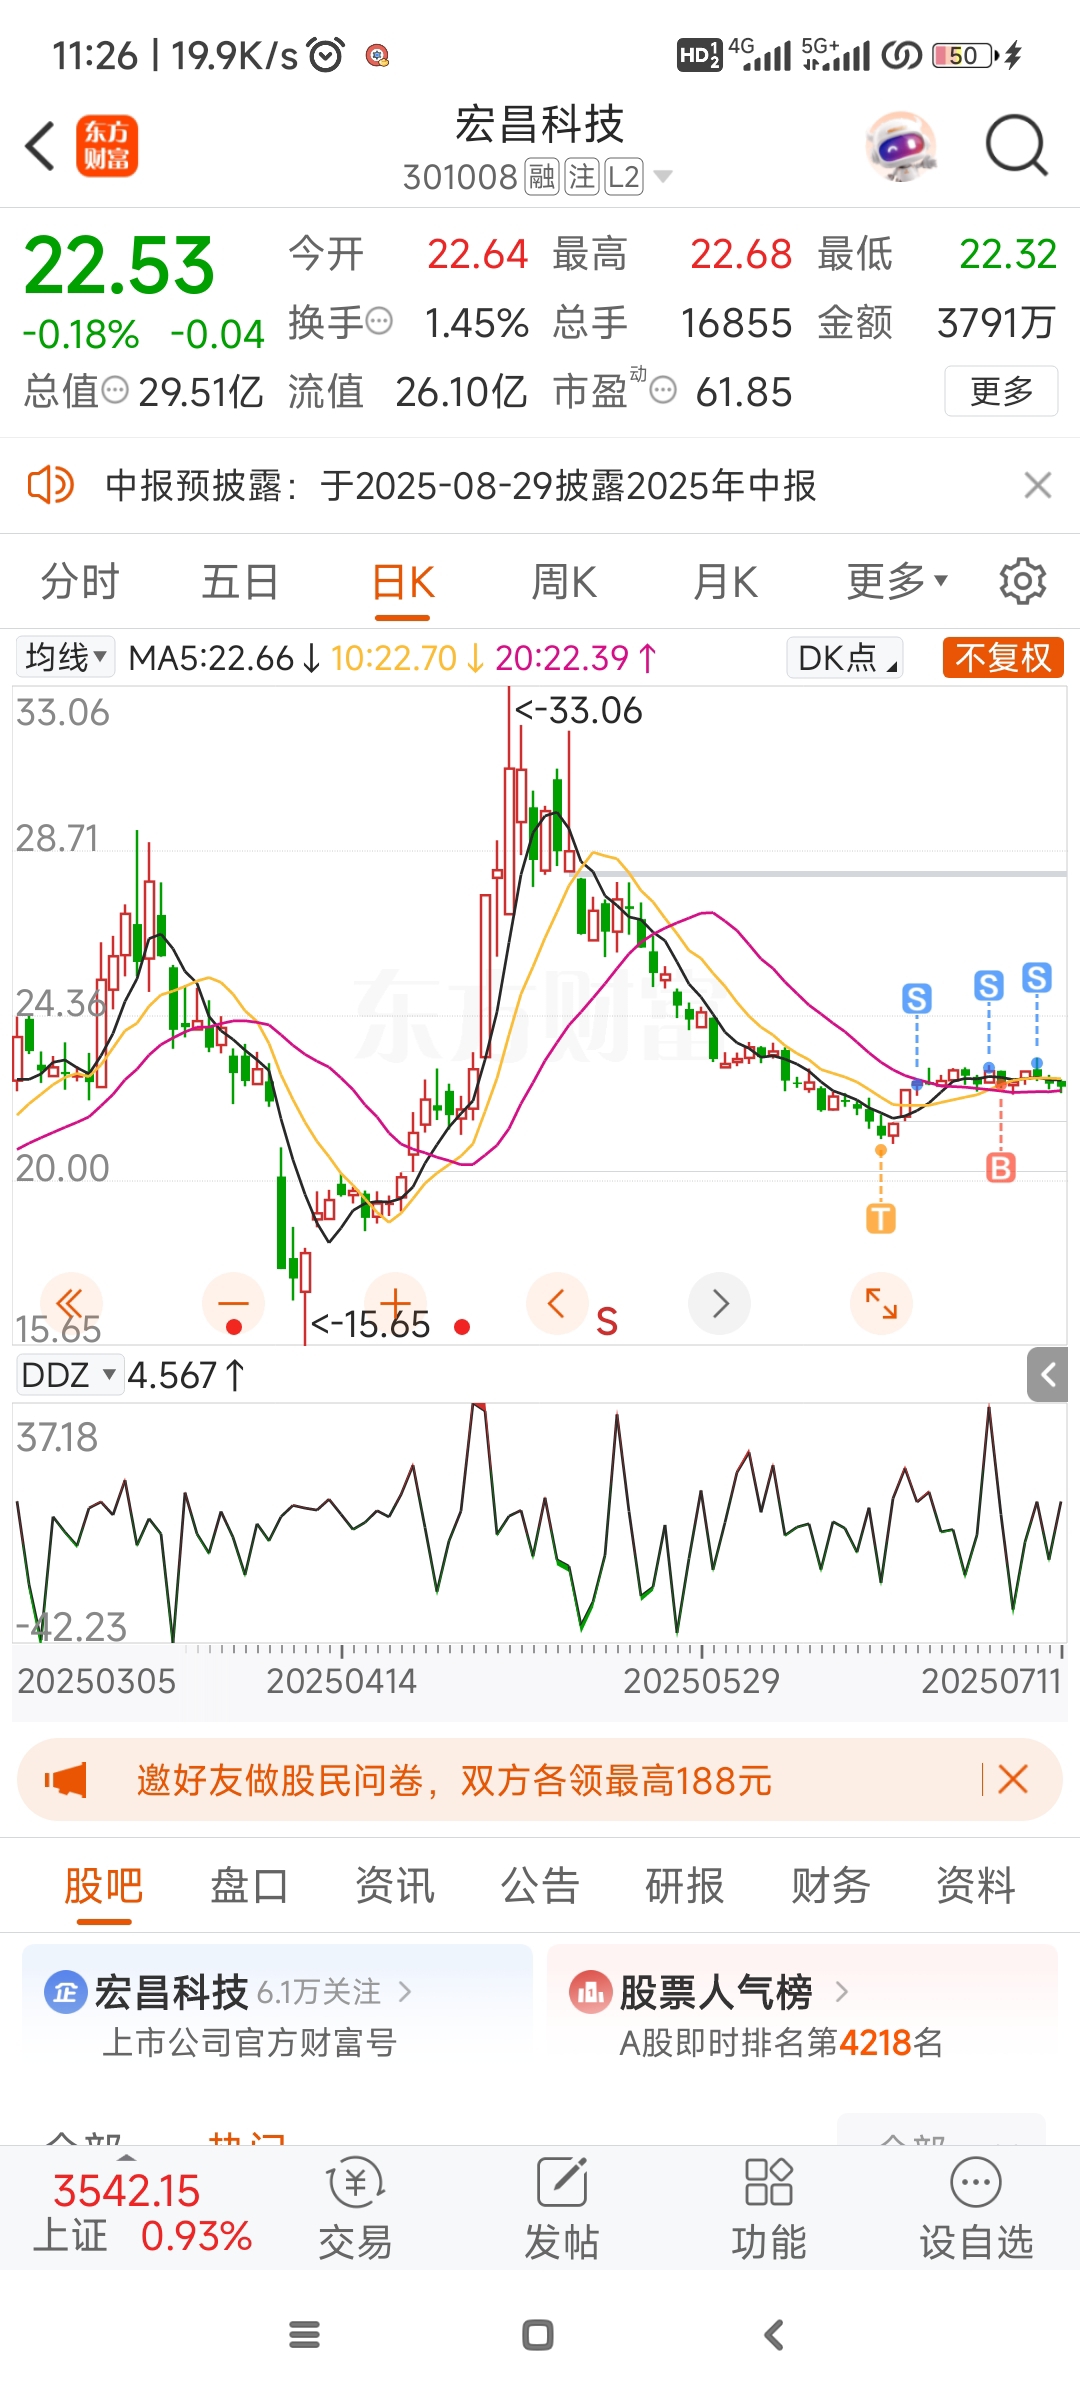Tap the 设自选 watchlist icon
Screen dimensions: 1080x2400
point(976,2209)
